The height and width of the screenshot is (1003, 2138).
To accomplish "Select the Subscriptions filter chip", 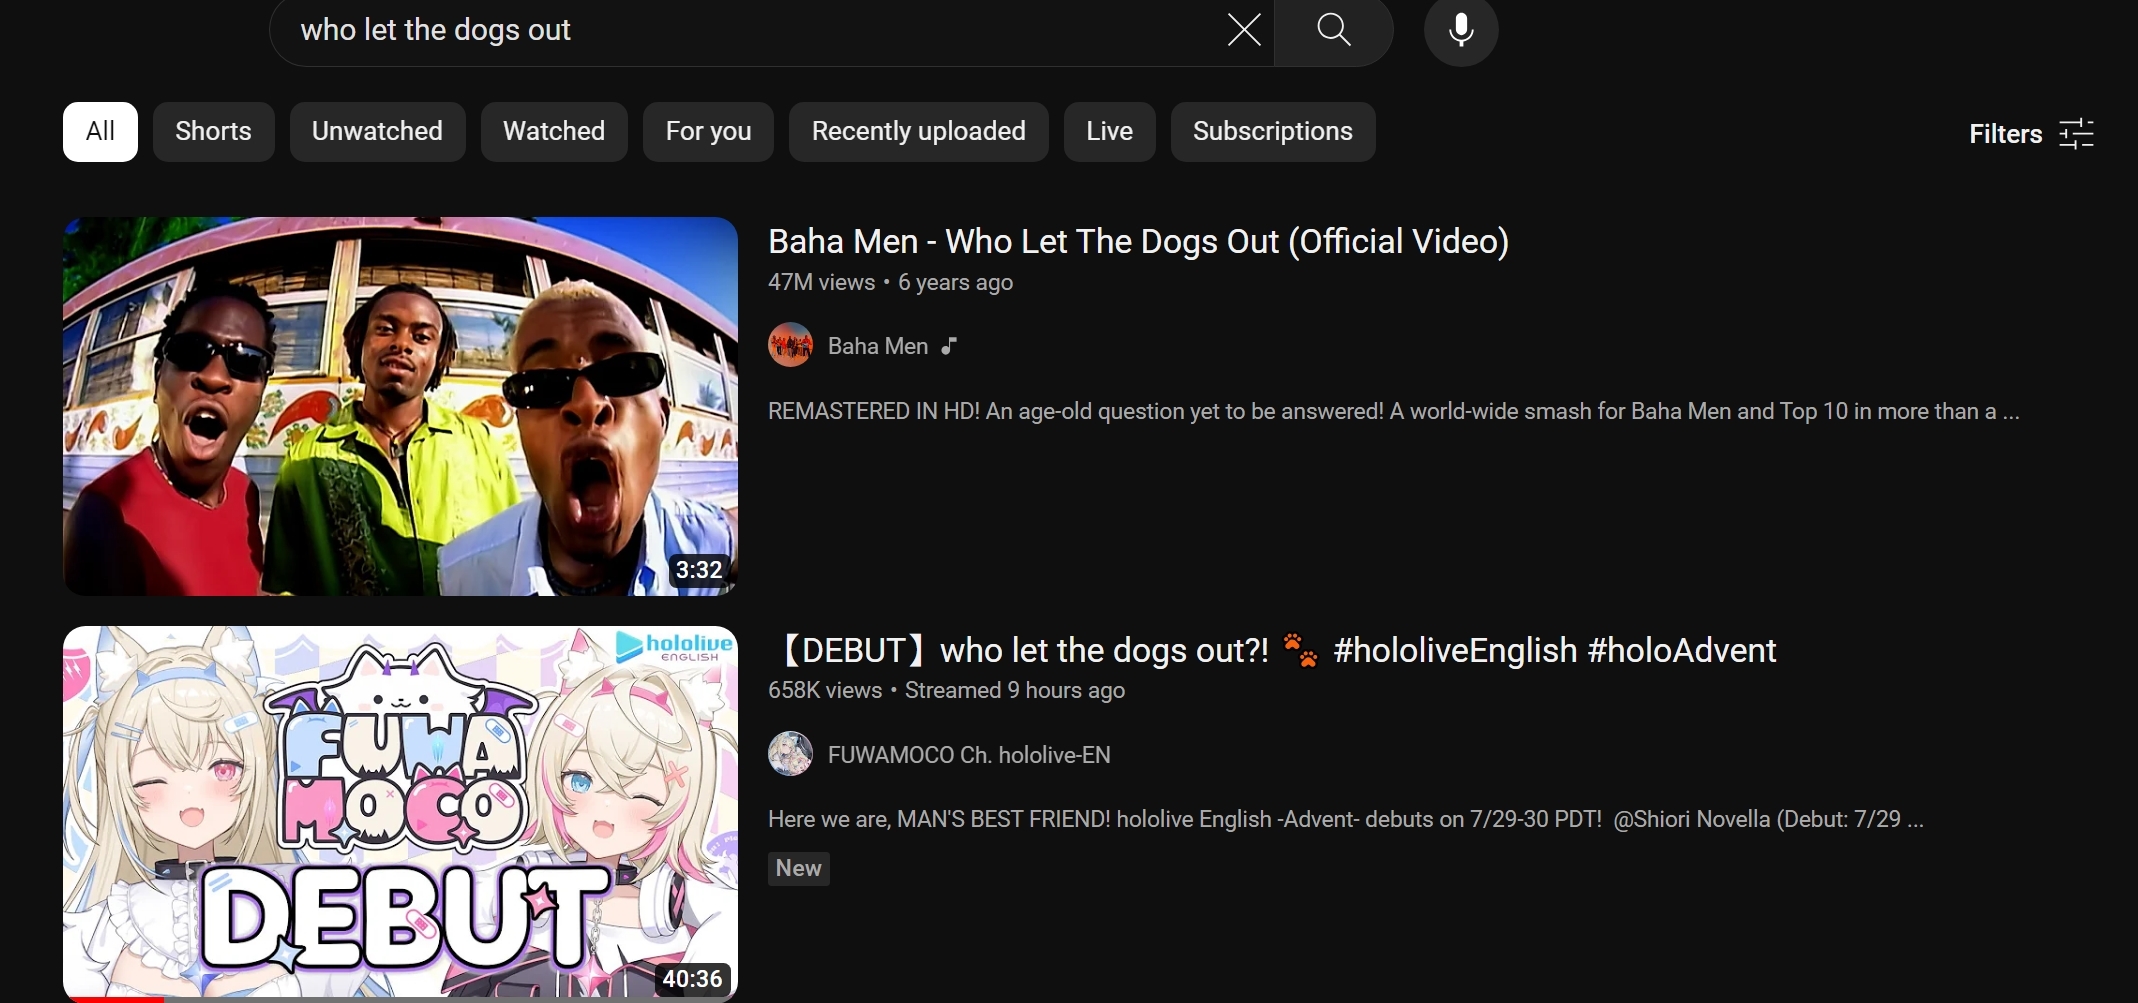I will coord(1272,131).
